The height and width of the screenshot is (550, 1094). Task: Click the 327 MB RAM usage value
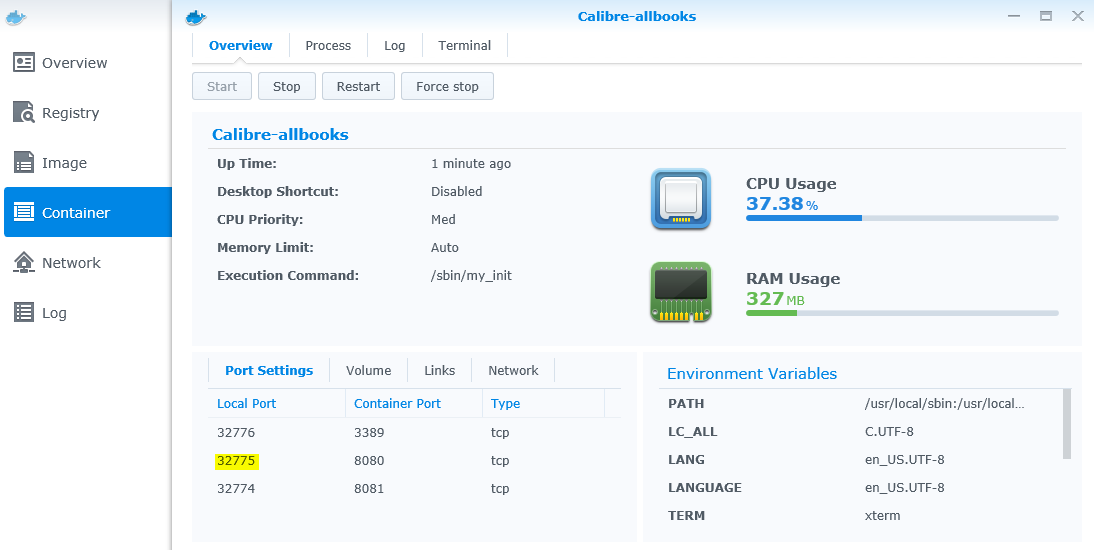point(775,299)
